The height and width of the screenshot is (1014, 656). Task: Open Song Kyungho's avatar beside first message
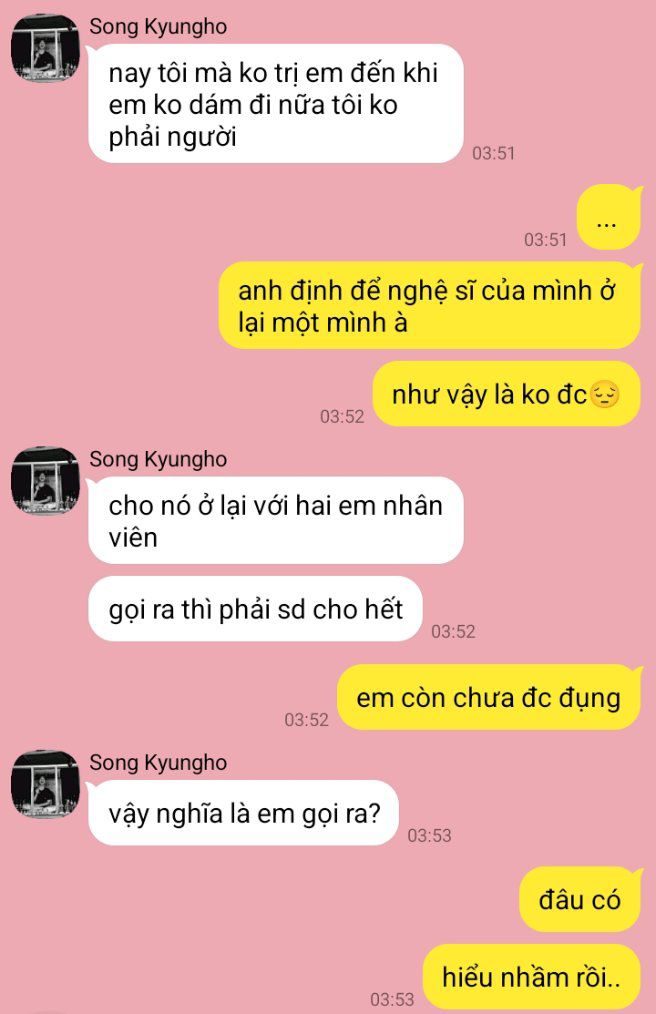point(45,49)
